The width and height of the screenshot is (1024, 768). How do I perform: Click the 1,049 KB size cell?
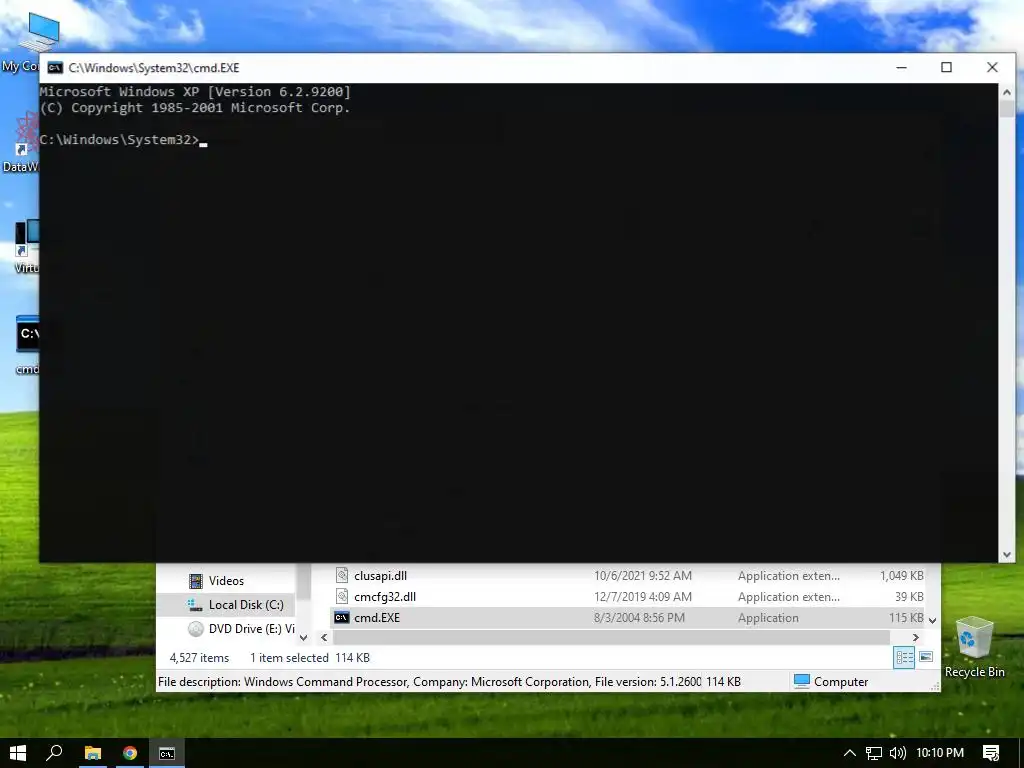click(x=902, y=576)
